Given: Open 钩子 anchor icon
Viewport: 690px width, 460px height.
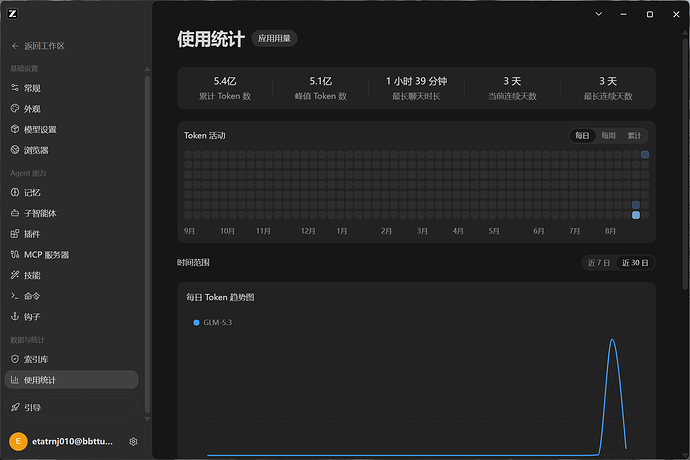Looking at the screenshot, I should click(x=15, y=316).
